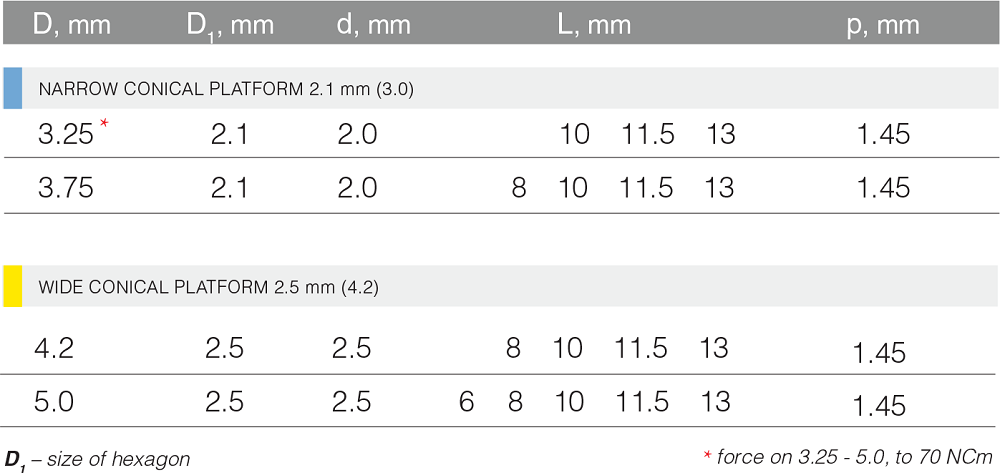This screenshot has height=473, width=1000.
Task: Click the "D1, mm" column header
Action: [x=230, y=26]
